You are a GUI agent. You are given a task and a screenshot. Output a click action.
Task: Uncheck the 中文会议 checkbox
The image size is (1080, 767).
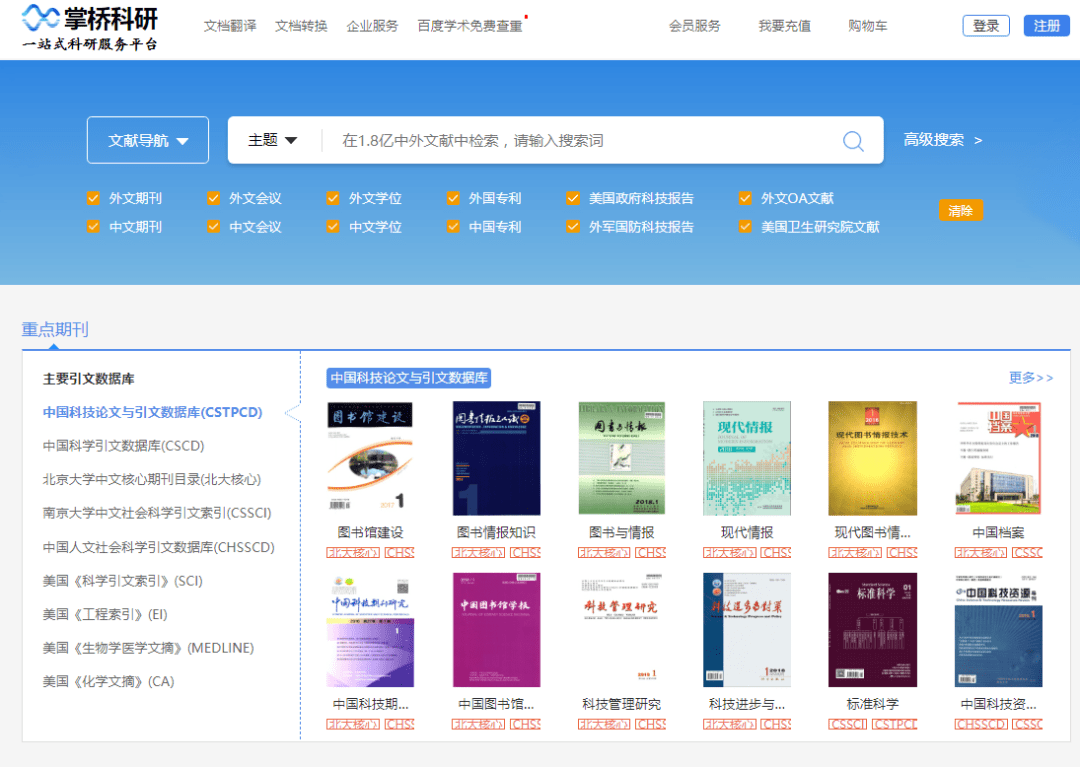click(x=214, y=227)
